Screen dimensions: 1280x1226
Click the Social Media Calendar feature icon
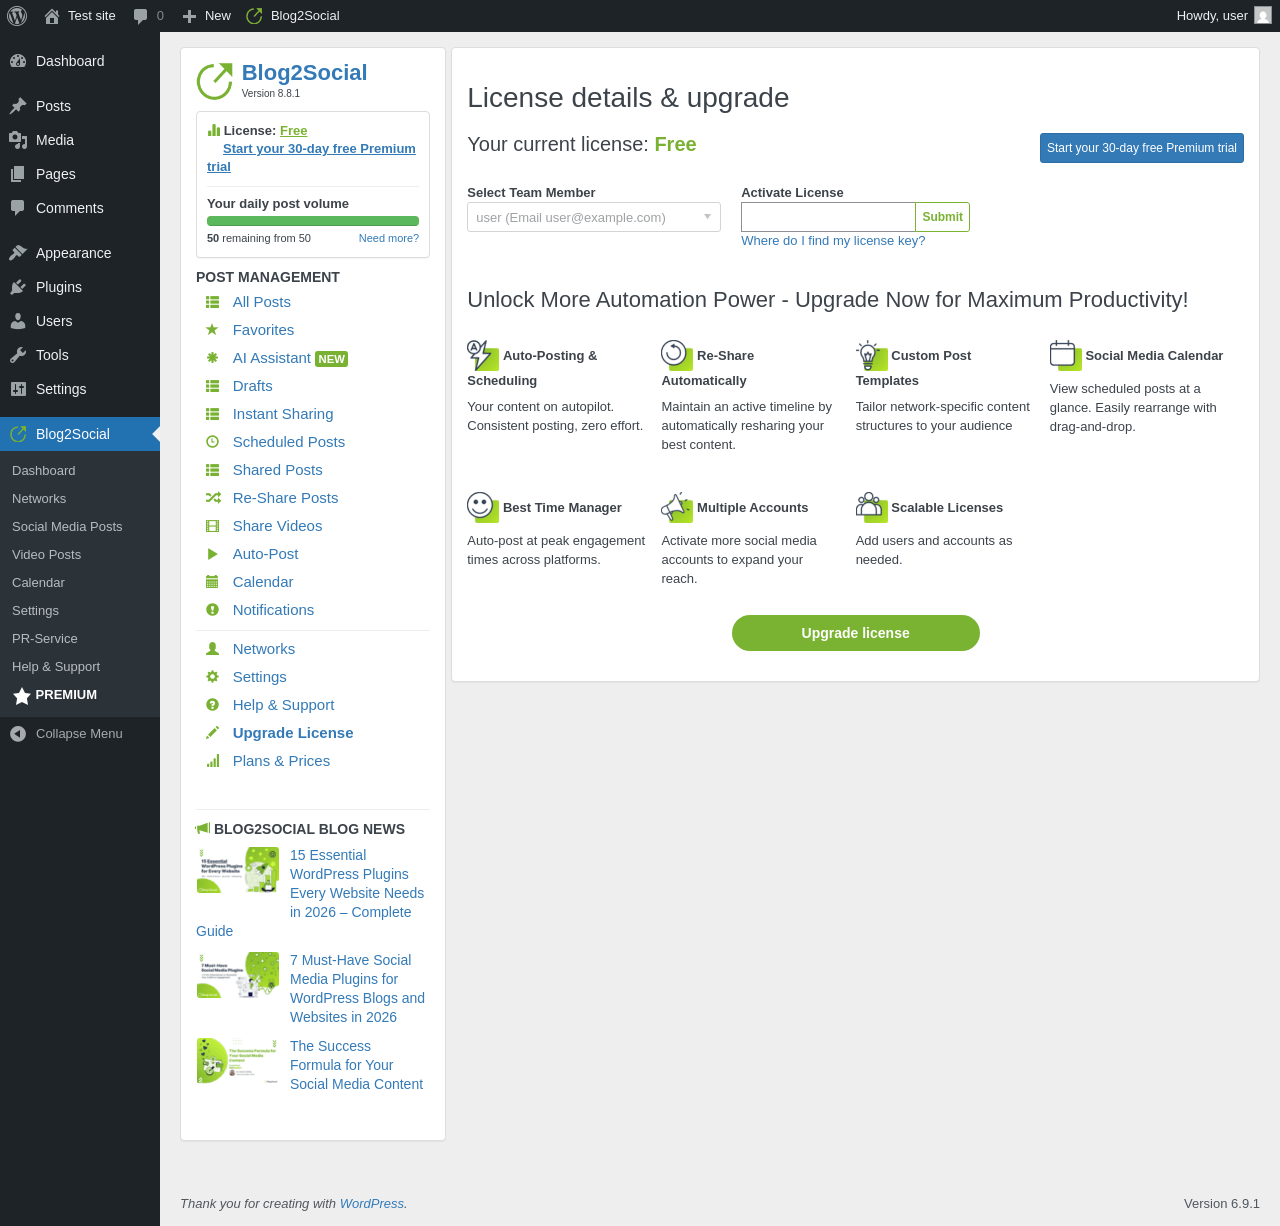click(1065, 355)
